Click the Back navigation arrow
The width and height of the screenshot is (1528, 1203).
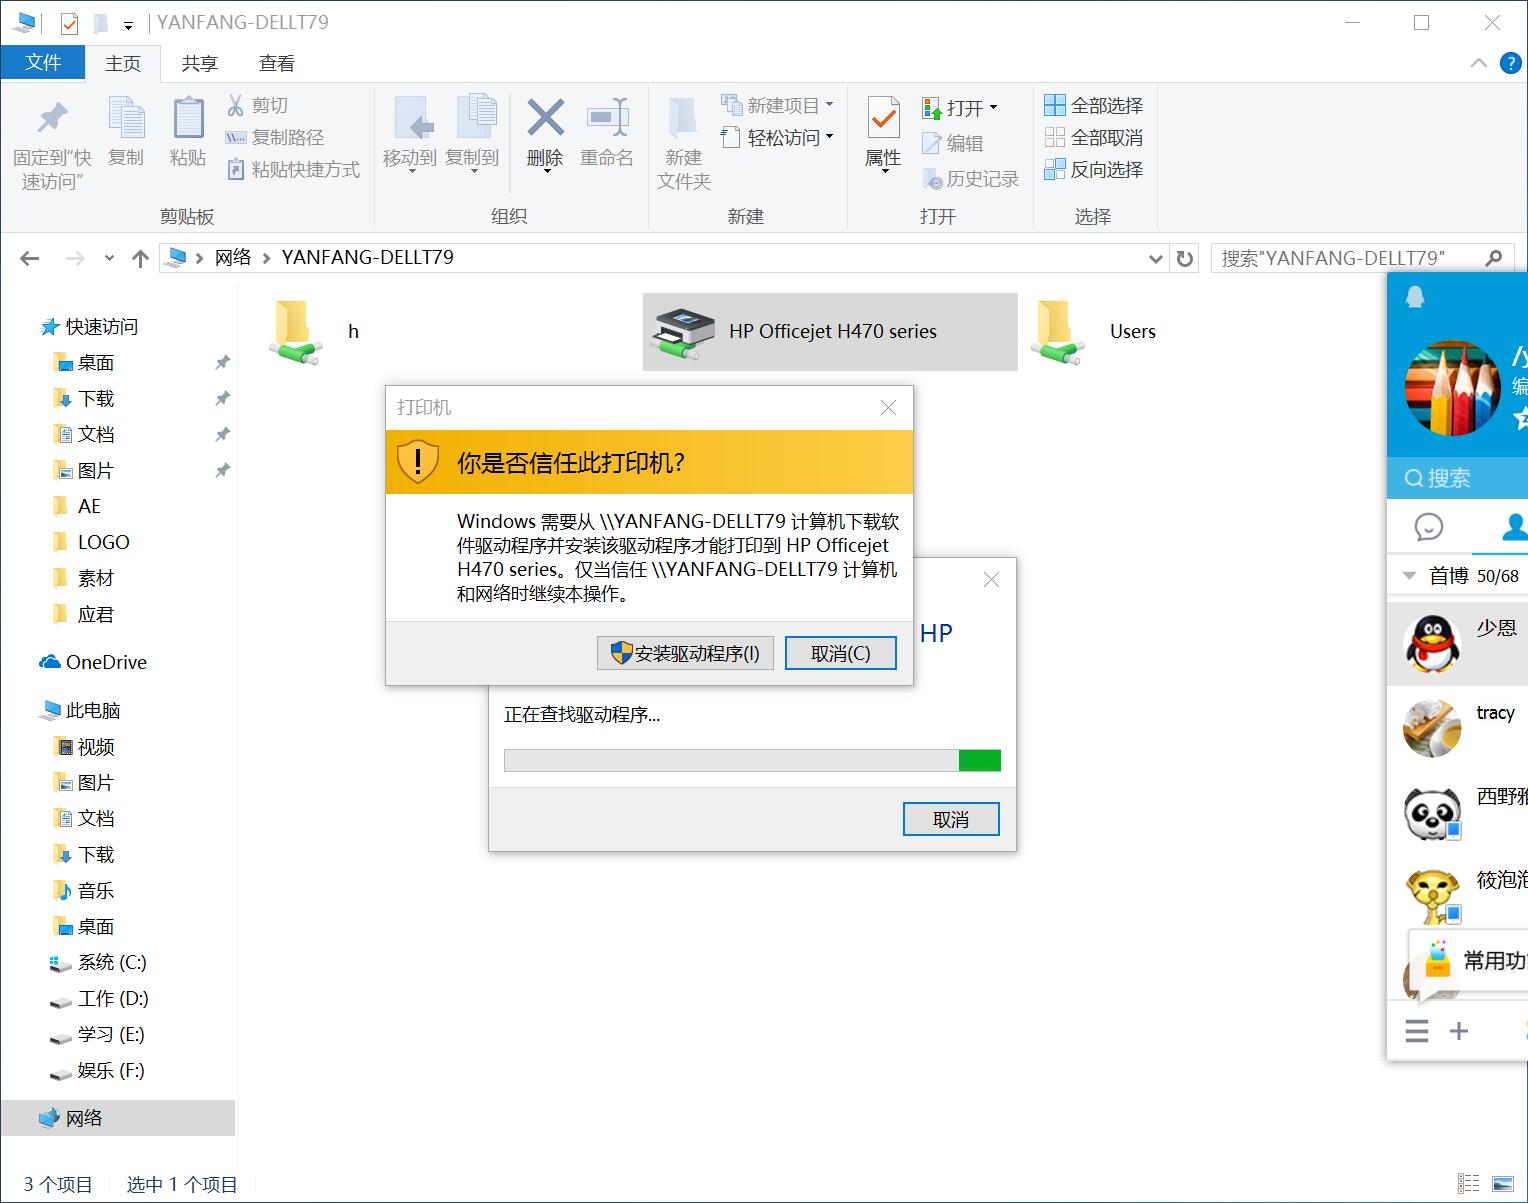click(x=30, y=258)
